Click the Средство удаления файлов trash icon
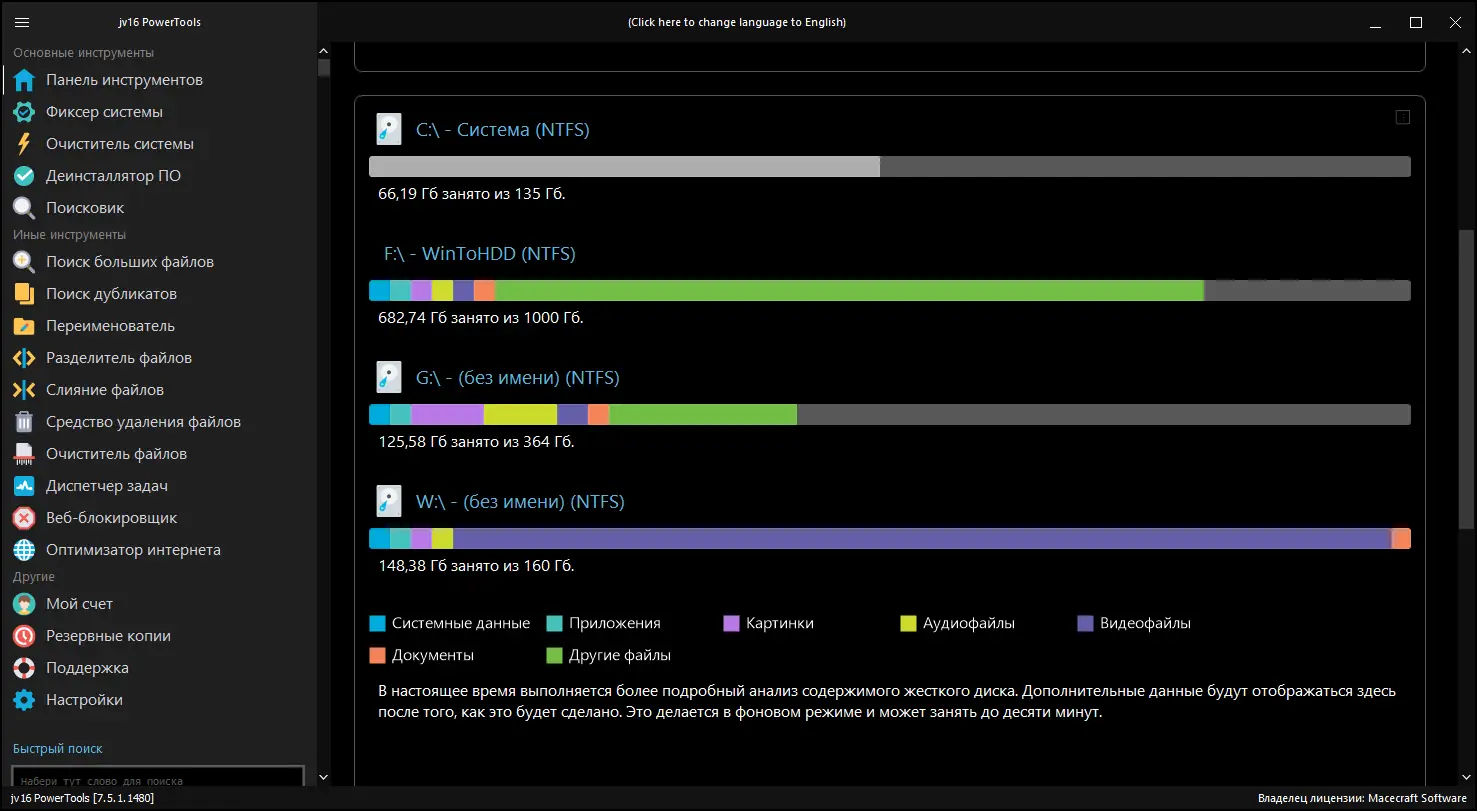The height and width of the screenshot is (811, 1477). [24, 422]
